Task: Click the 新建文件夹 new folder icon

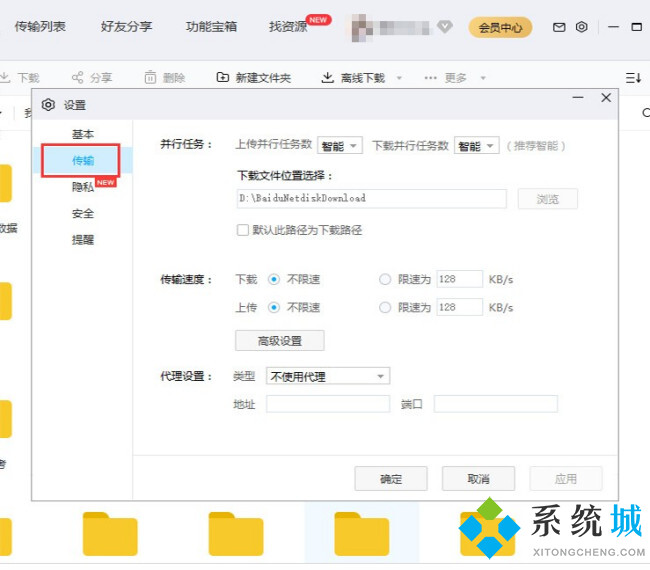Action: [x=223, y=77]
